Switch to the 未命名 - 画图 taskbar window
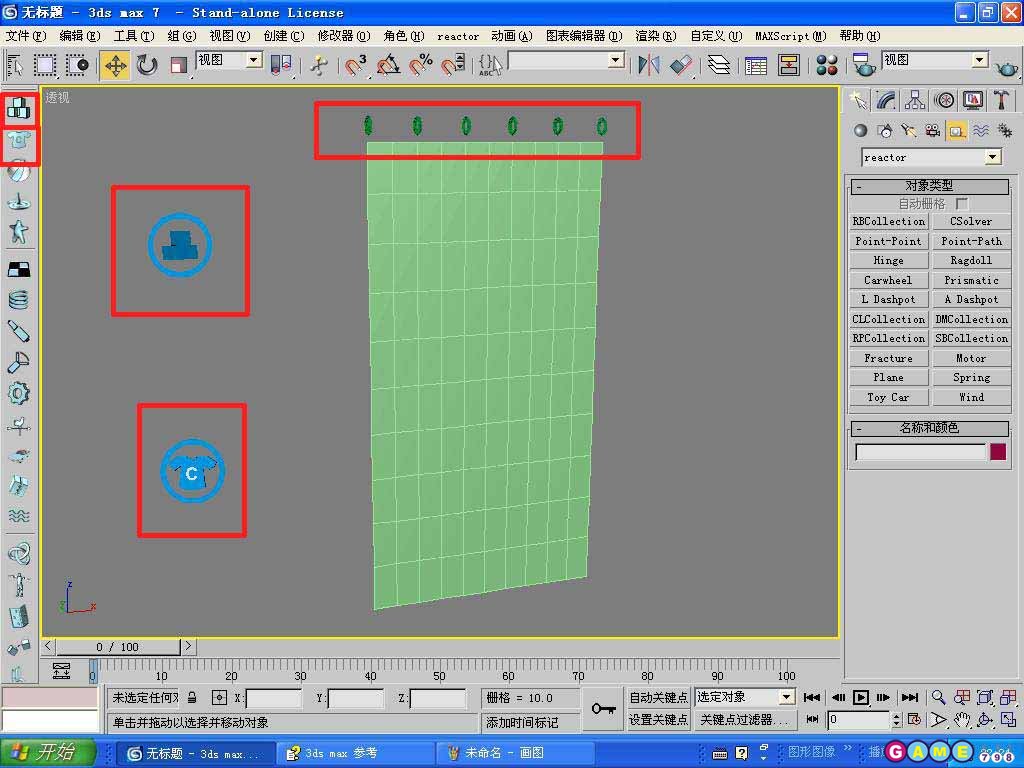The image size is (1024, 768). point(515,753)
